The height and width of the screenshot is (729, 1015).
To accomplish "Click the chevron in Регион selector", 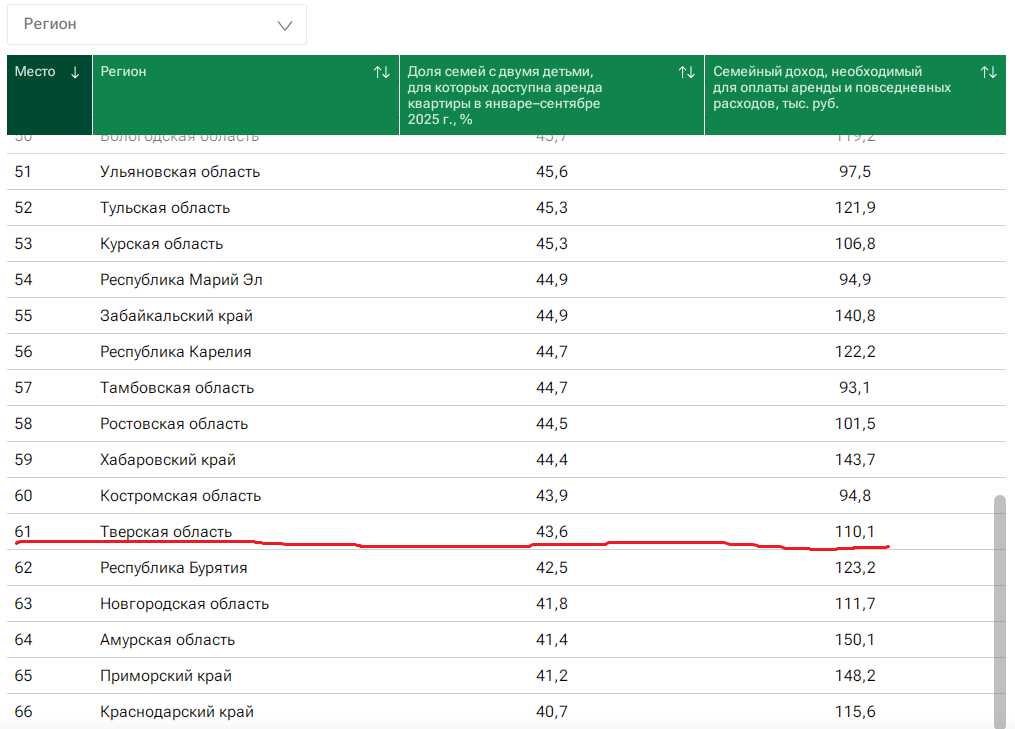I will (x=284, y=25).
